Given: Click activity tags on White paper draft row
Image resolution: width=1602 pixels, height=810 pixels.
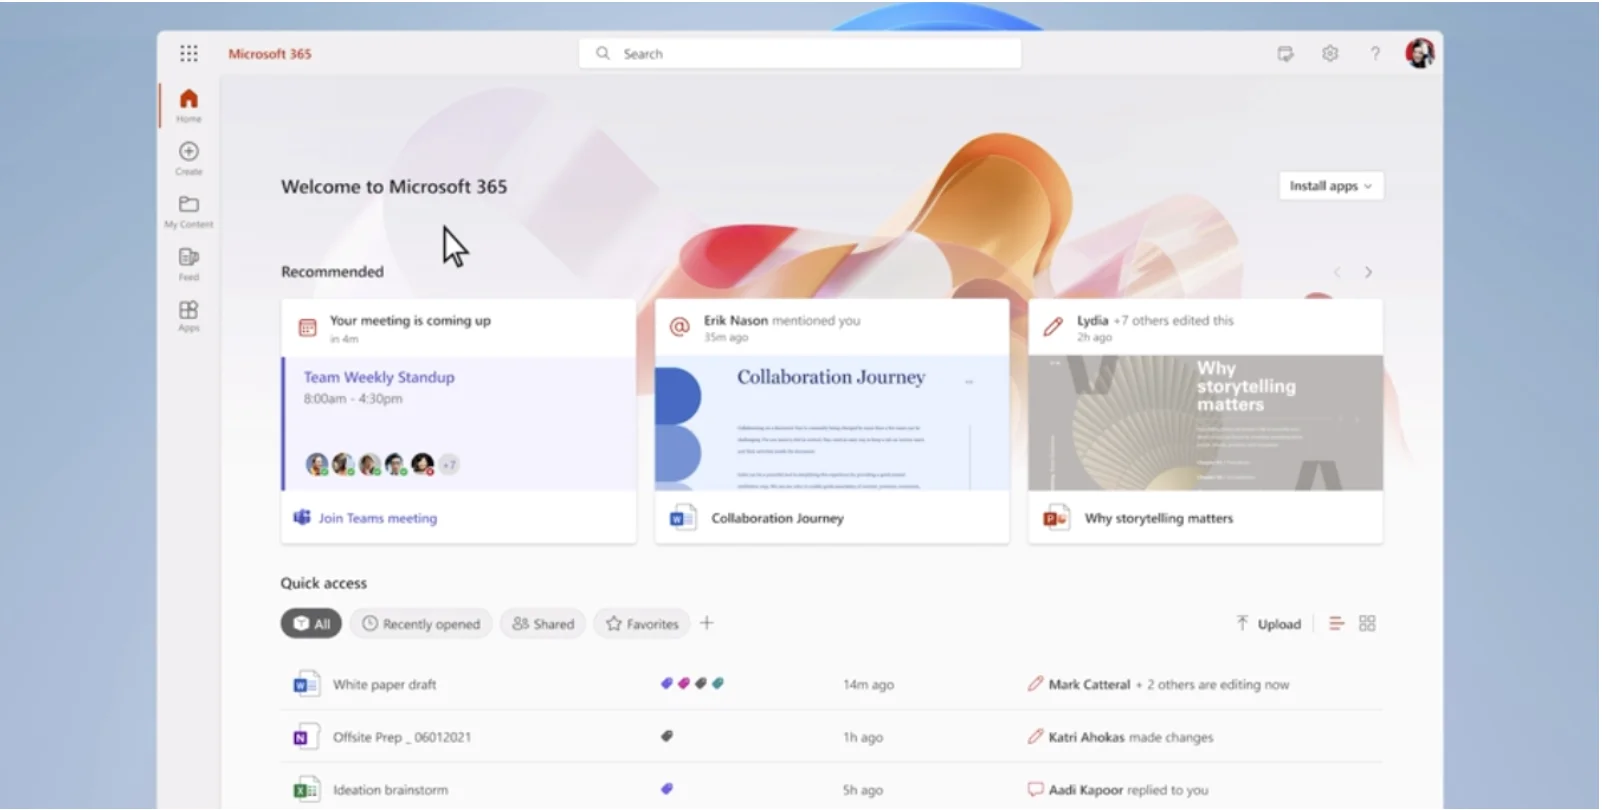Looking at the screenshot, I should (x=692, y=684).
